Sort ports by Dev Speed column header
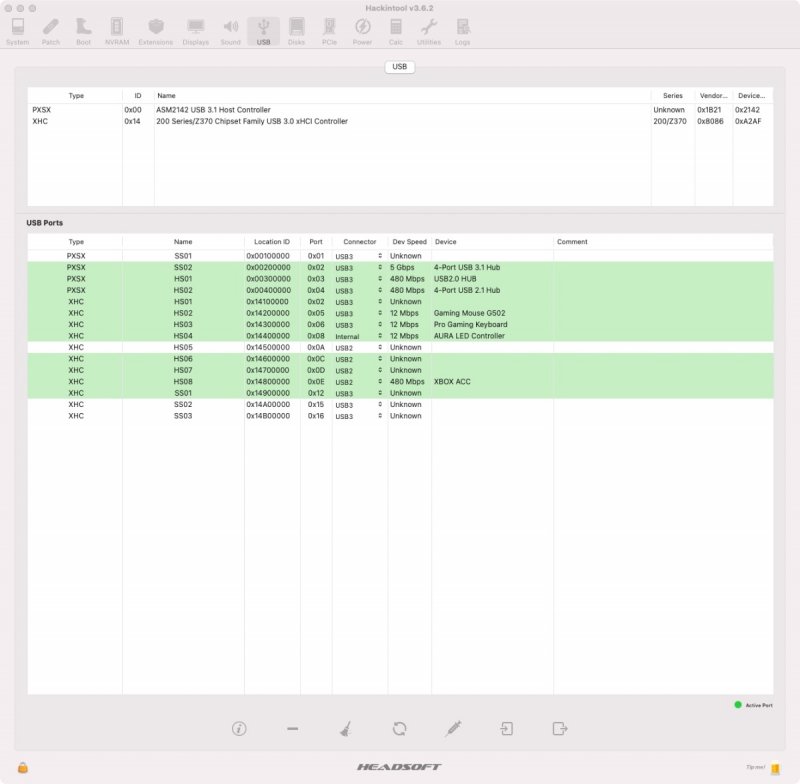The height and width of the screenshot is (784, 800). 409,242
